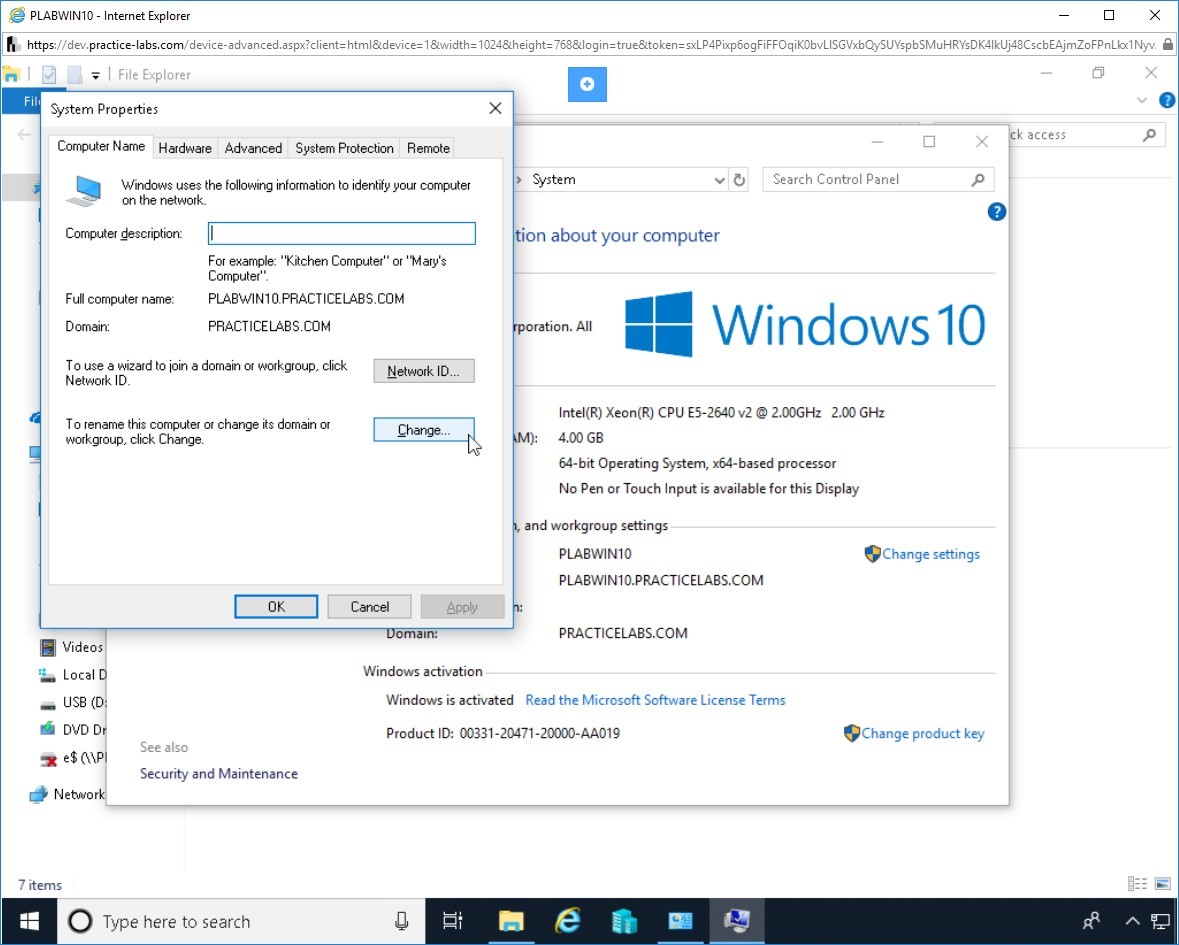
Task: Click Cancel in System Properties
Action: click(x=369, y=607)
